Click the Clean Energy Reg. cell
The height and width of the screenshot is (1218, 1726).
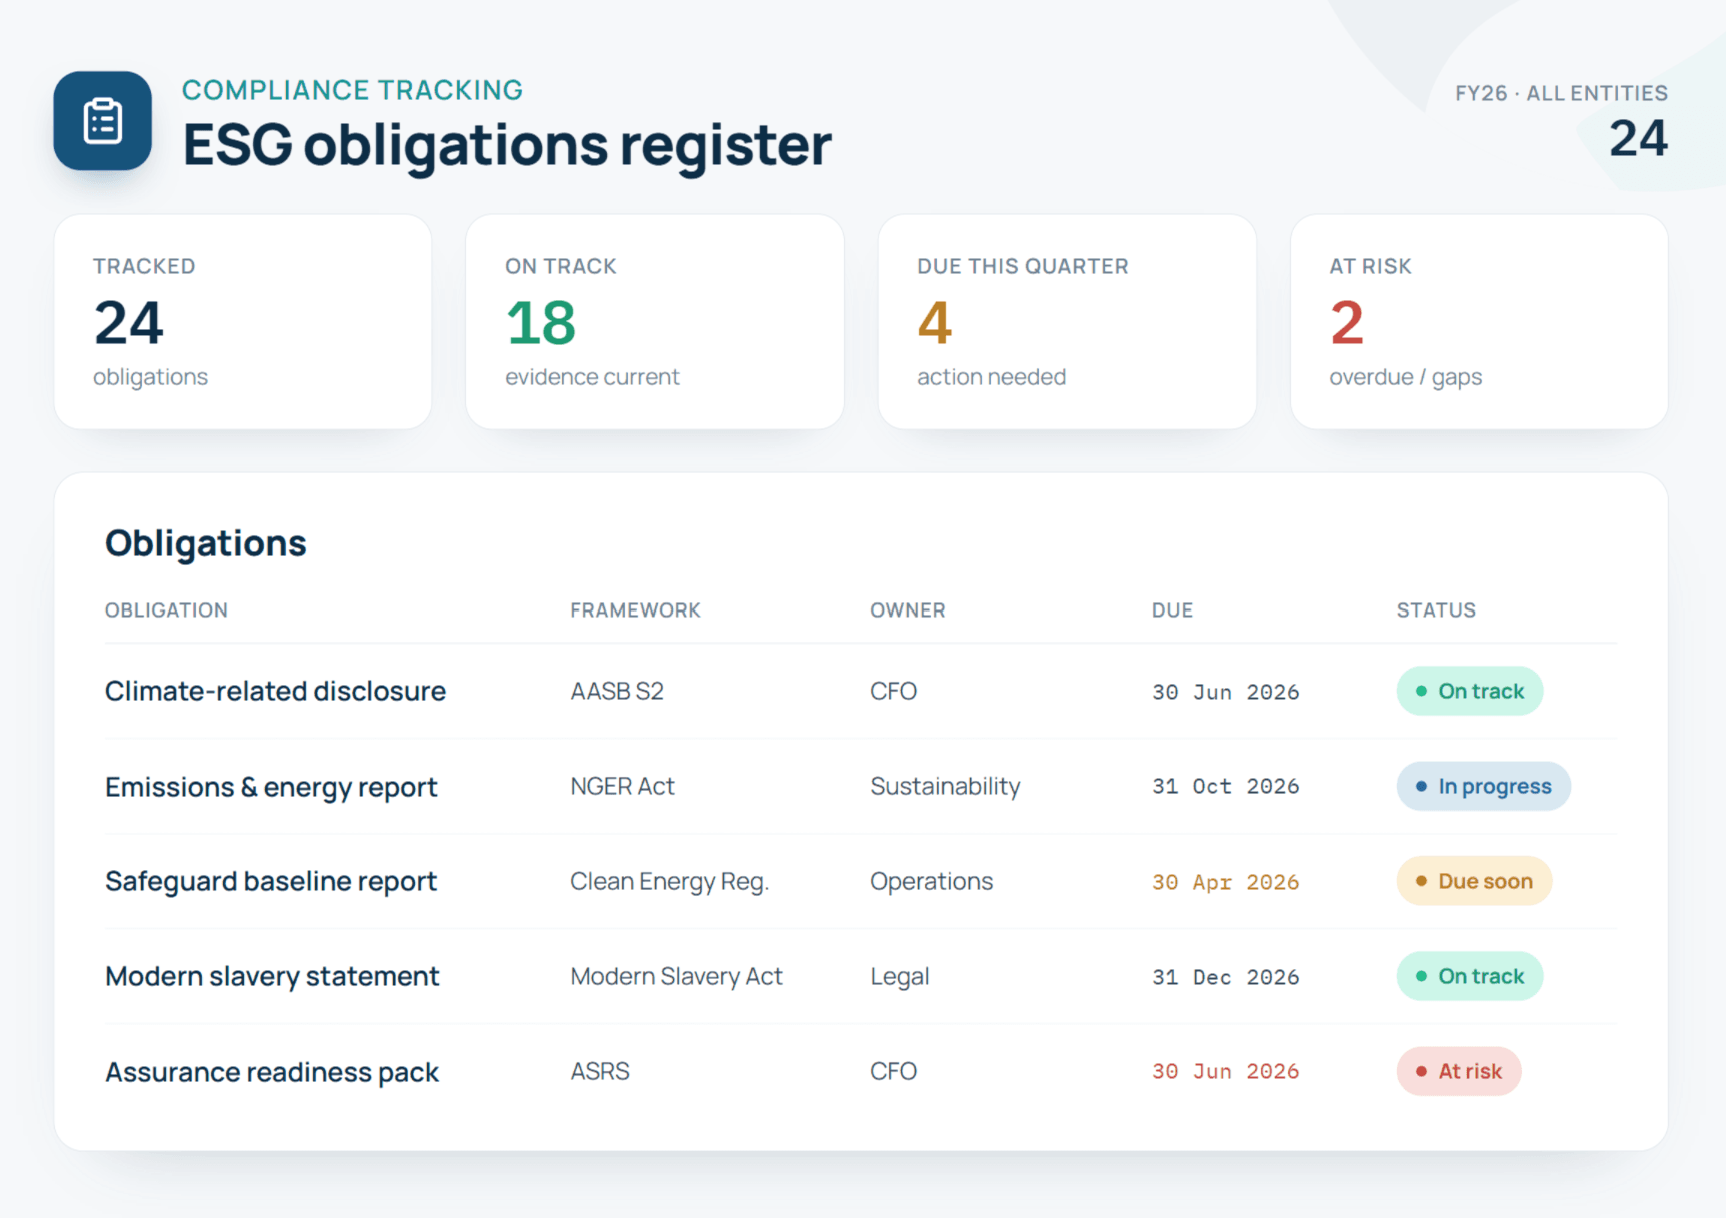(669, 881)
